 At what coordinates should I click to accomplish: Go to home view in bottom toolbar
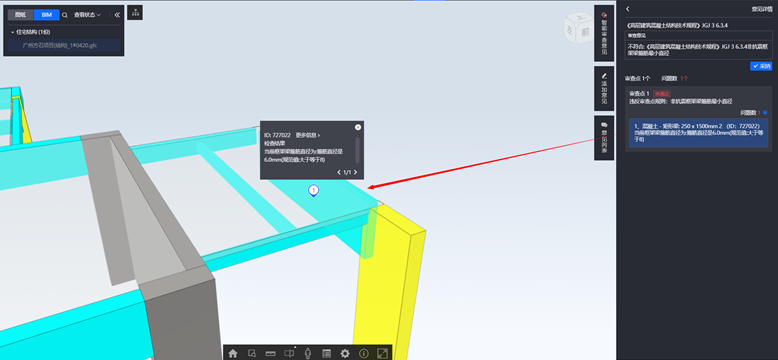coord(233,353)
